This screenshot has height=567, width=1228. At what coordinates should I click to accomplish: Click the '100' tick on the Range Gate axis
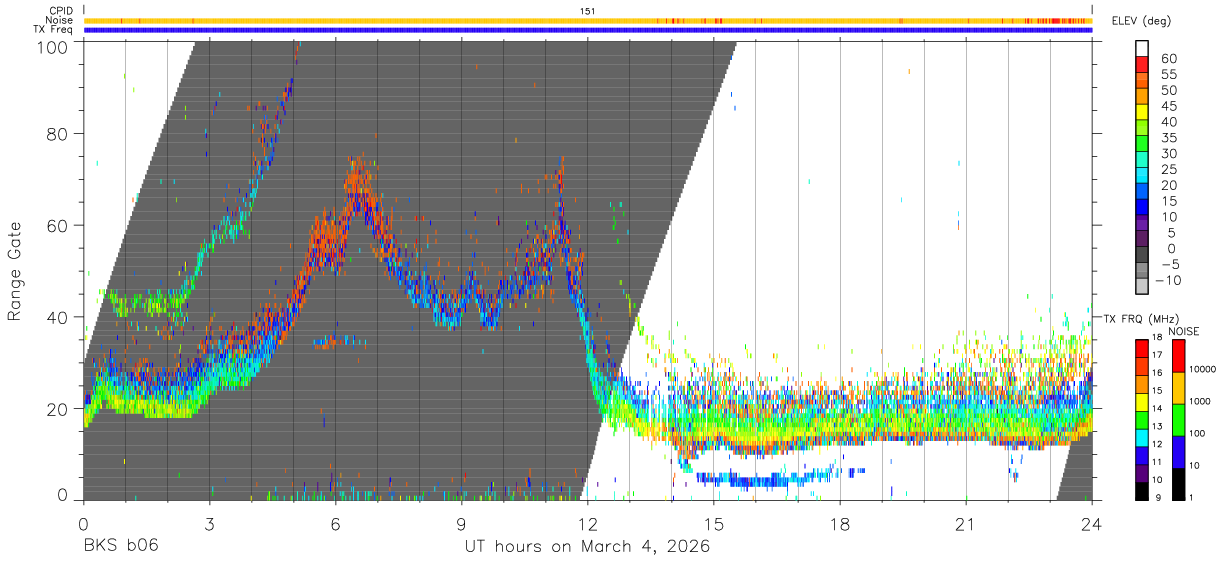coord(52,46)
